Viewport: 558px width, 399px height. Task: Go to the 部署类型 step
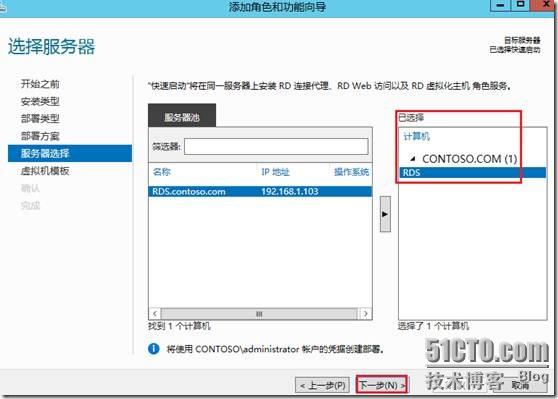pyautogui.click(x=40, y=119)
